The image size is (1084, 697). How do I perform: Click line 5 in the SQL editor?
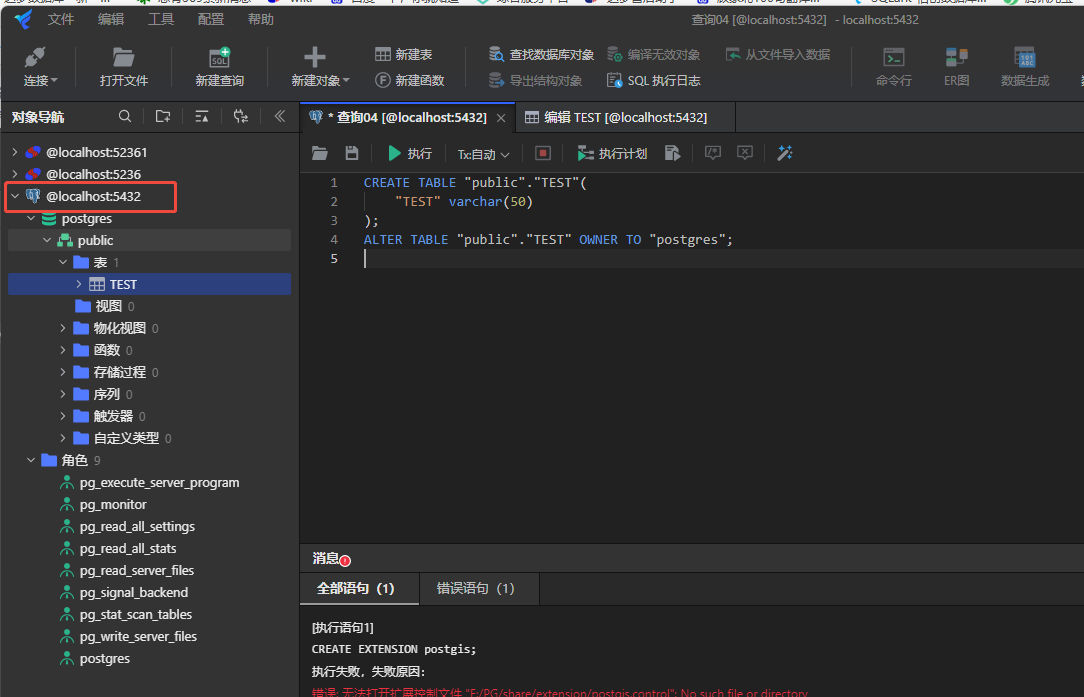[691, 259]
